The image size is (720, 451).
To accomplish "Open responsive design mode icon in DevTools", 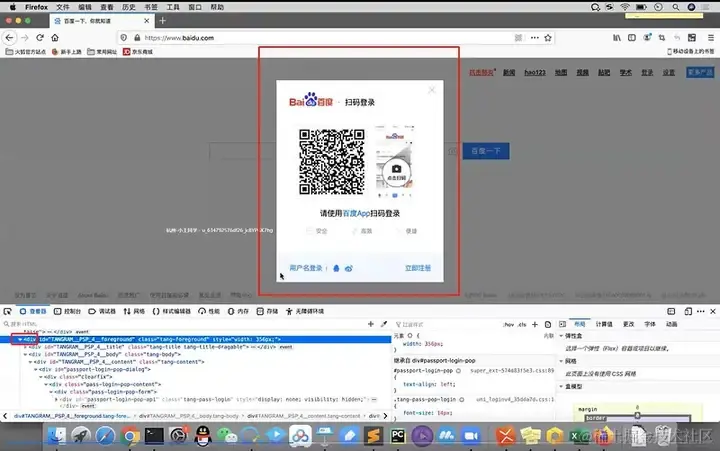I will tap(688, 311).
